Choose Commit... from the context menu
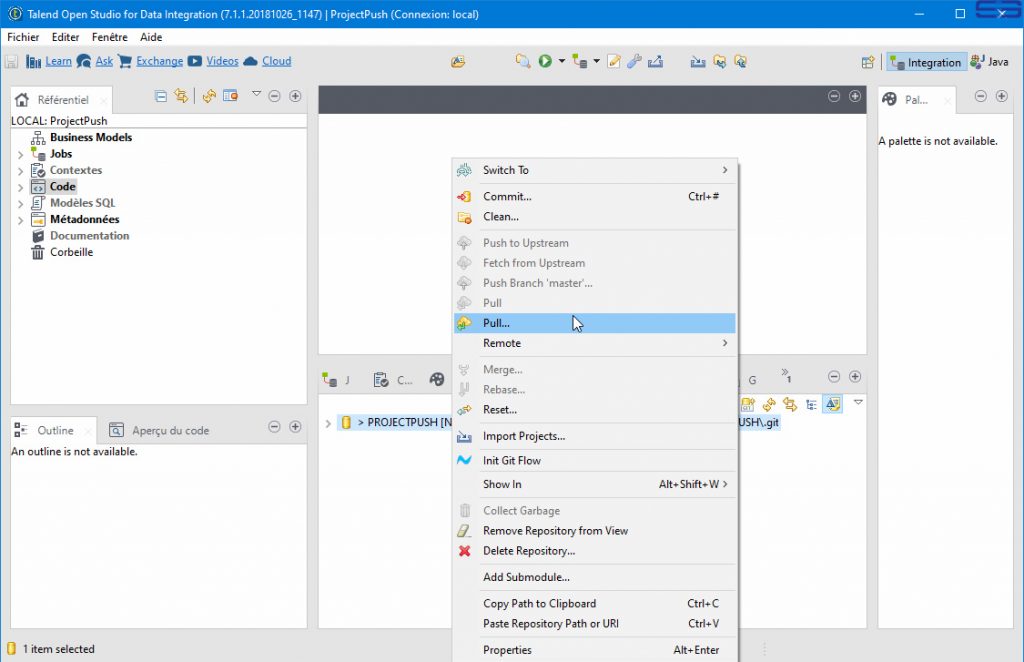Image resolution: width=1024 pixels, height=662 pixels. pyautogui.click(x=507, y=196)
